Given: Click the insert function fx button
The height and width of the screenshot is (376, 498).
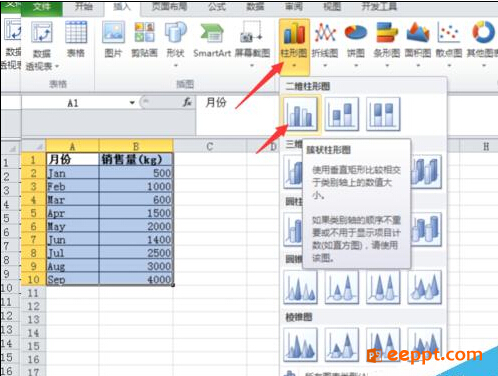Looking at the screenshot, I should click(x=187, y=102).
